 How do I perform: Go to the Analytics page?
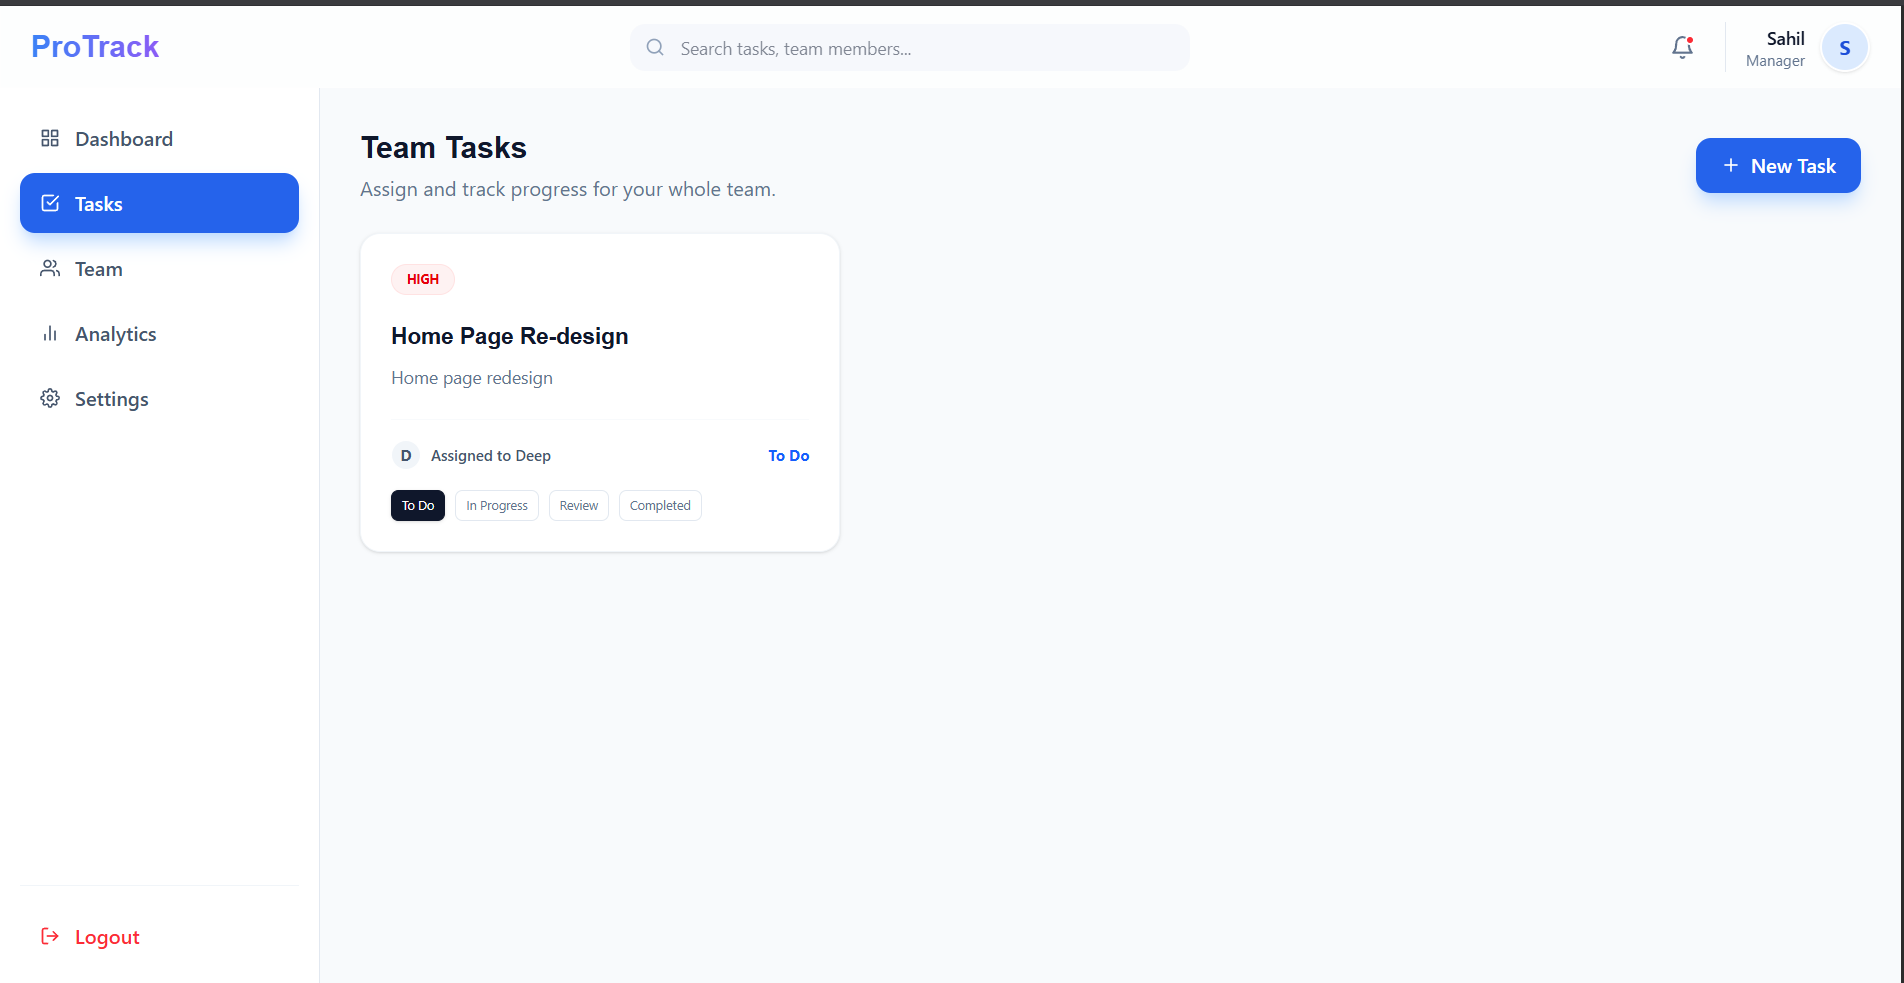(115, 334)
